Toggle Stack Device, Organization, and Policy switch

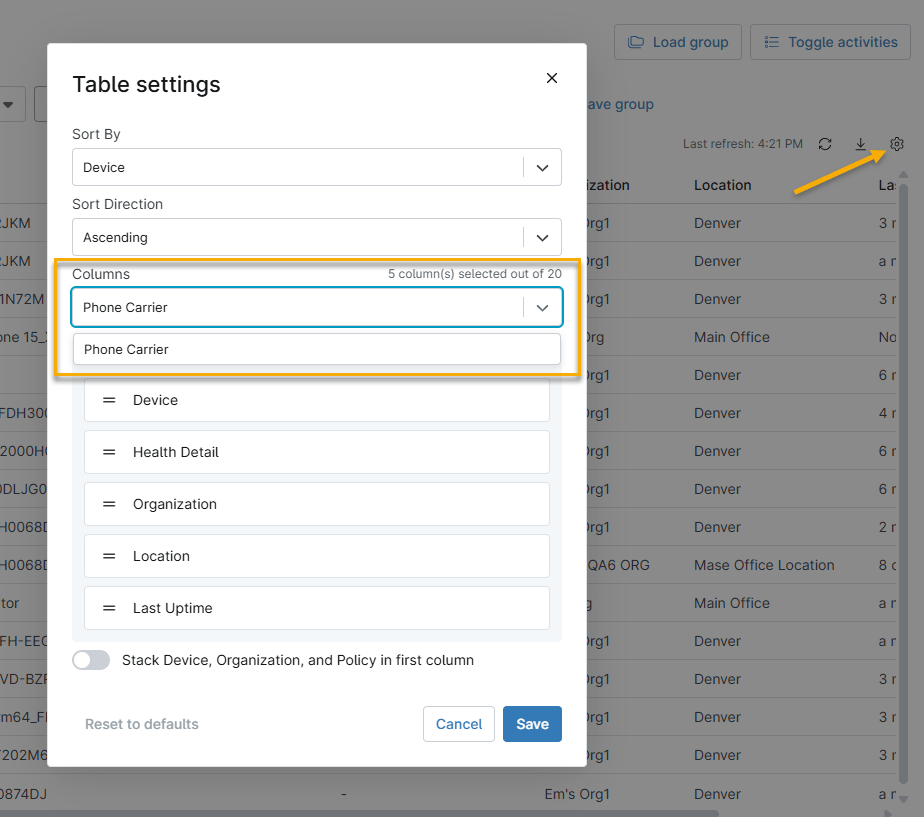coord(91,660)
